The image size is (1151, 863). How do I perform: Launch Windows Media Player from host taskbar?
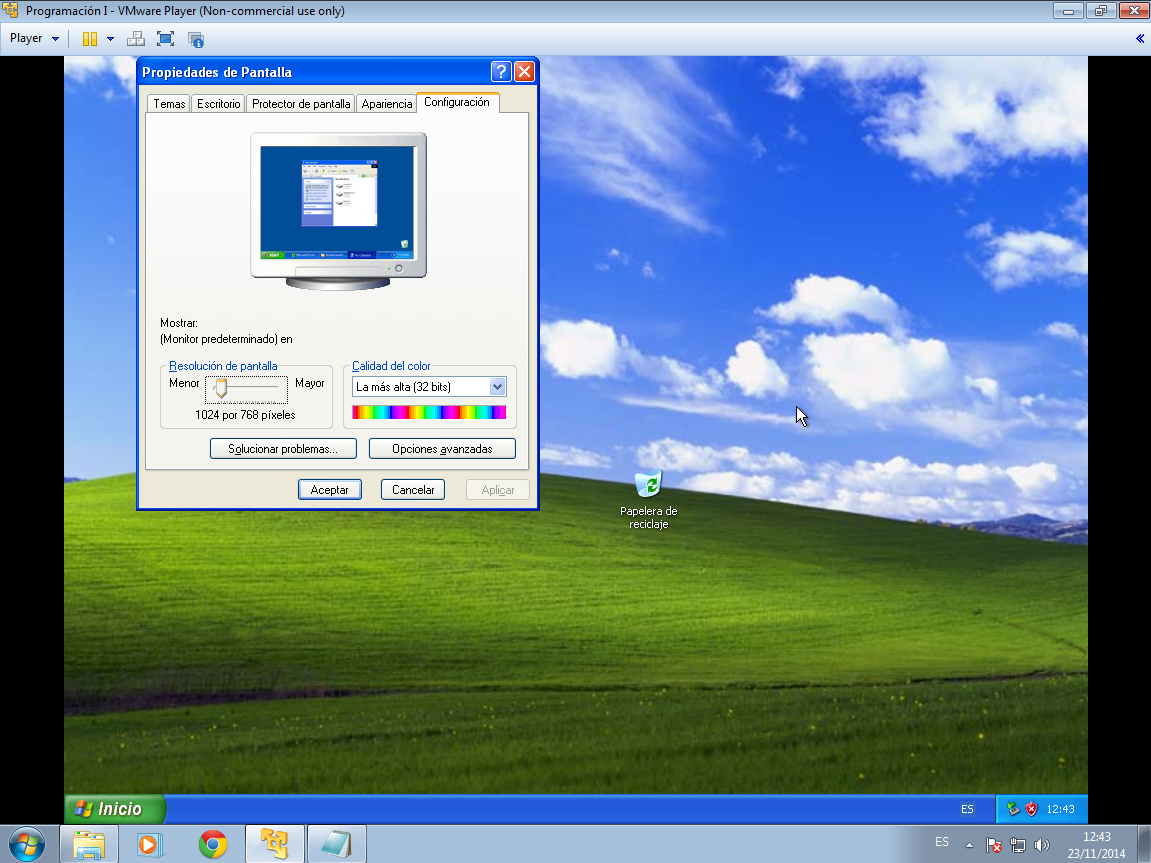pos(150,845)
